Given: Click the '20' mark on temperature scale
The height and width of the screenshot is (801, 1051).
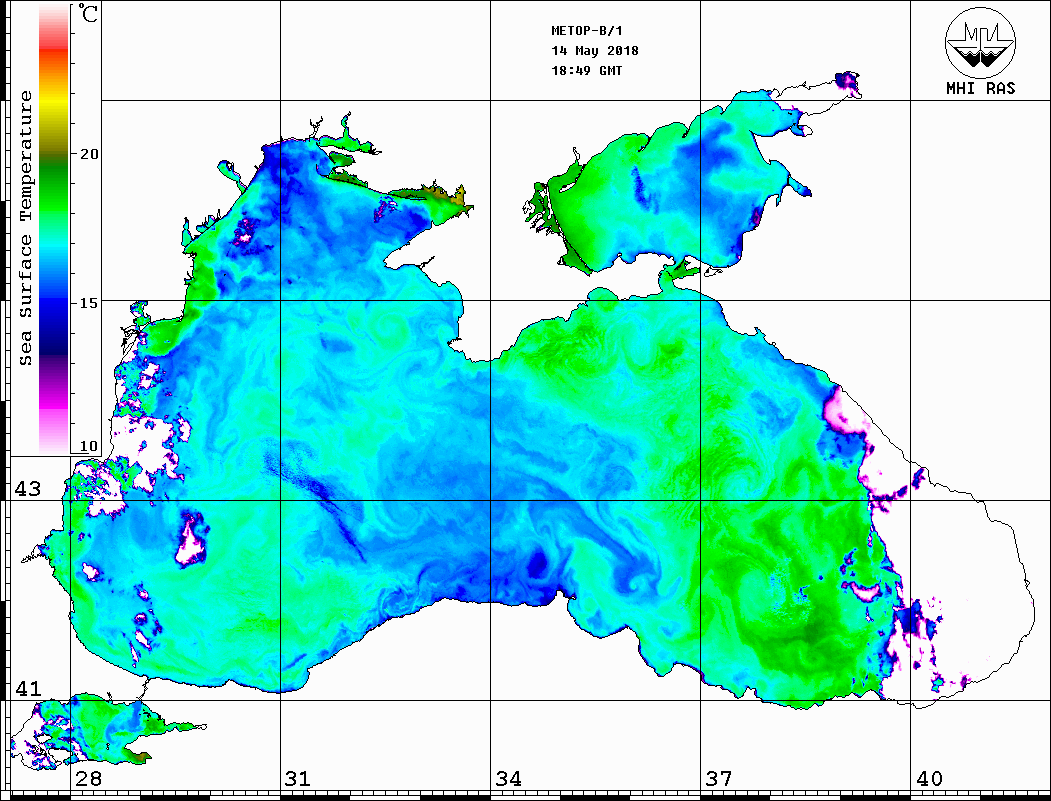Looking at the screenshot, I should pos(88,154).
